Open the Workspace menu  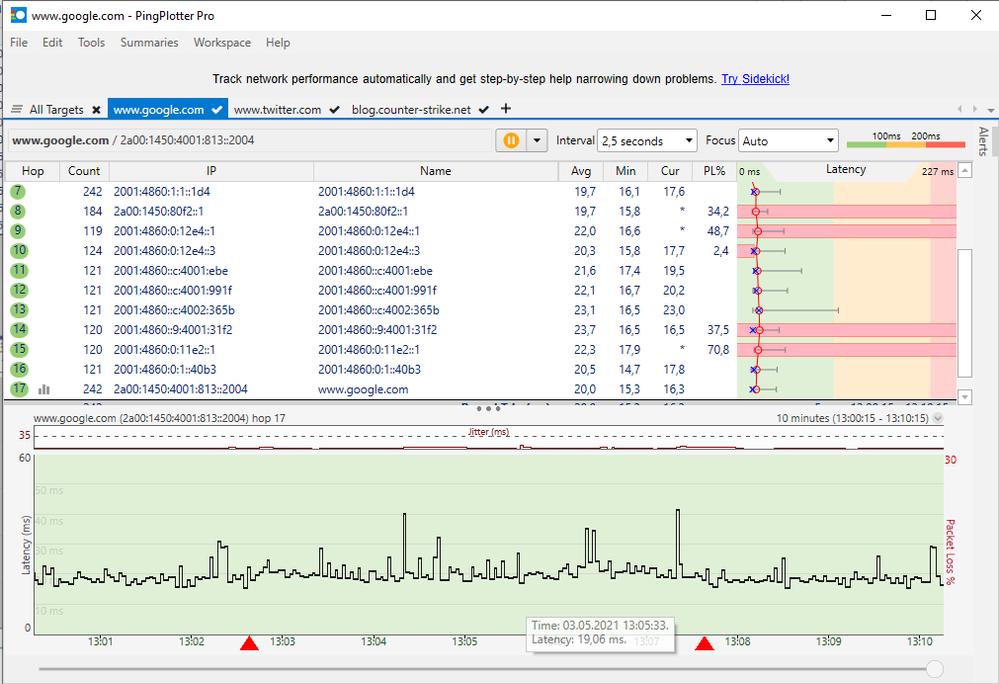222,43
